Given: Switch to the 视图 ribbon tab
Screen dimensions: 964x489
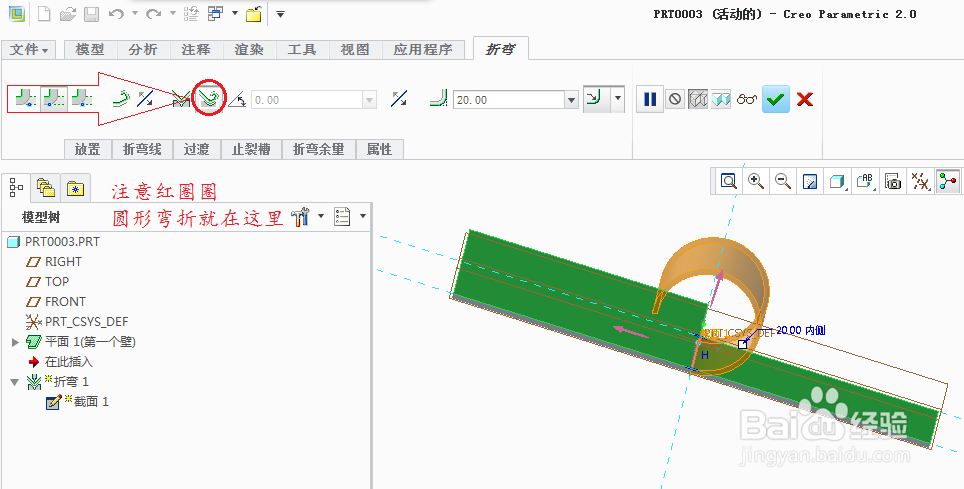Looking at the screenshot, I should click(355, 50).
